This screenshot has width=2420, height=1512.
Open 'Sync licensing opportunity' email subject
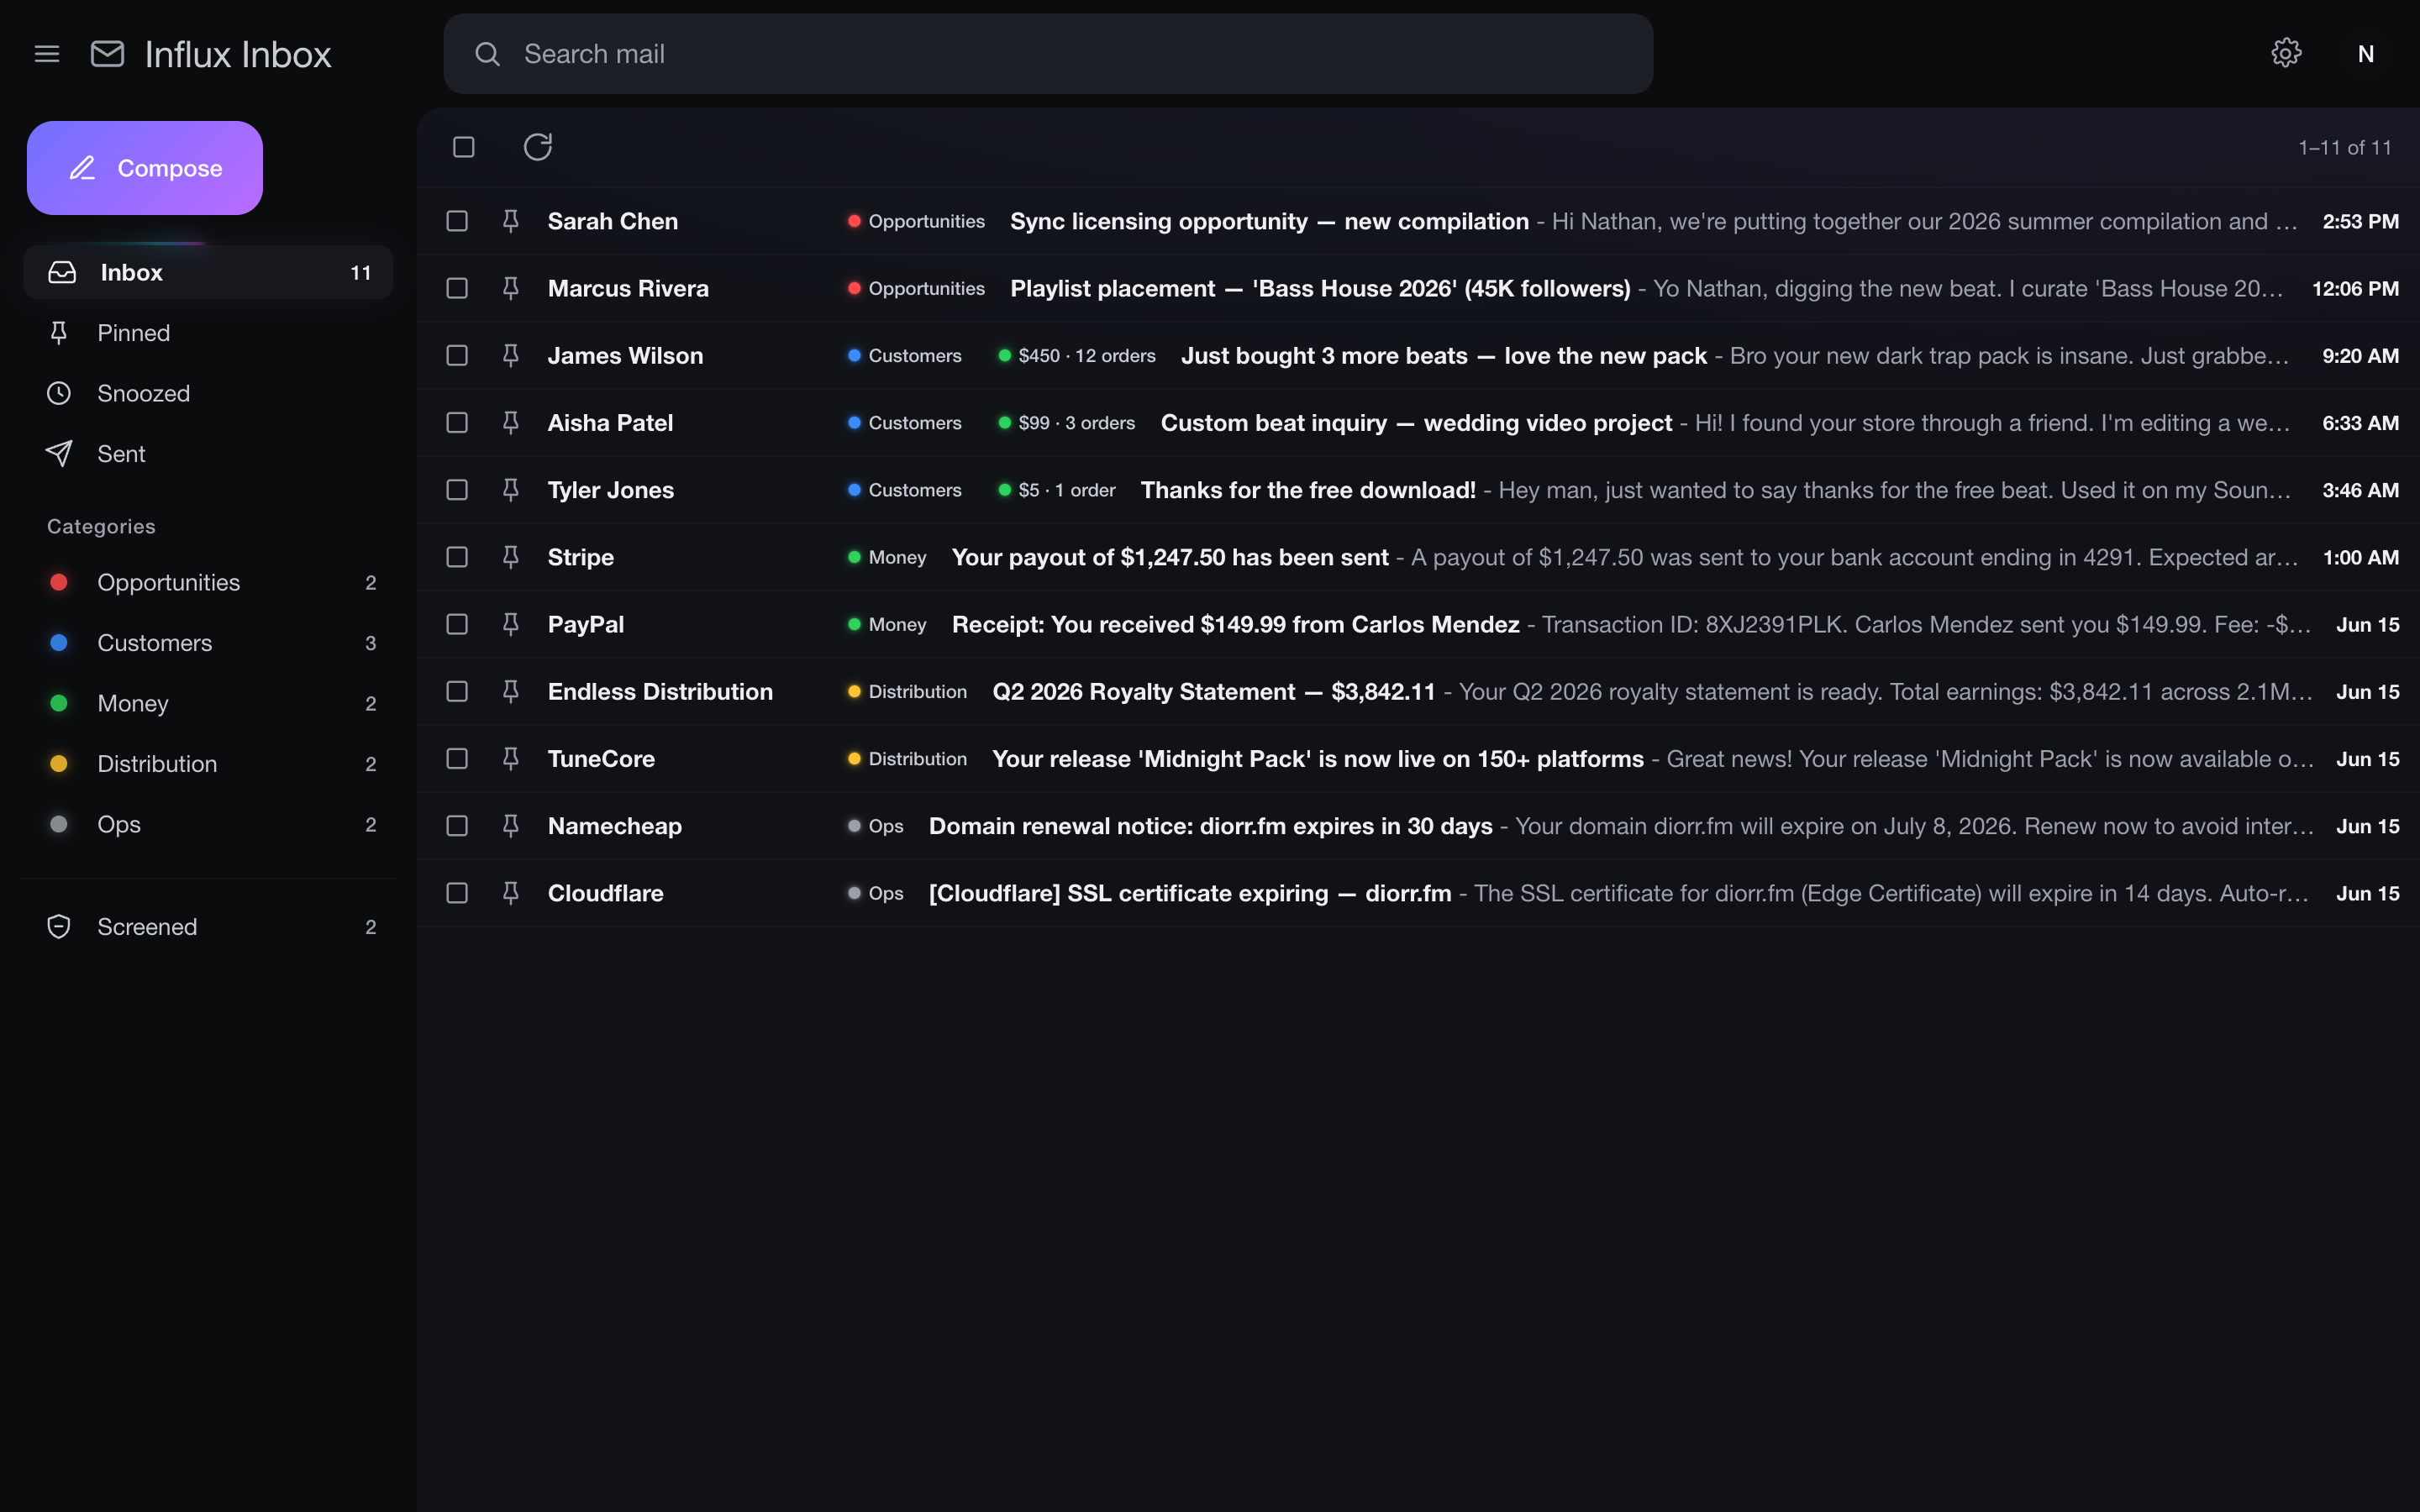click(x=1269, y=221)
